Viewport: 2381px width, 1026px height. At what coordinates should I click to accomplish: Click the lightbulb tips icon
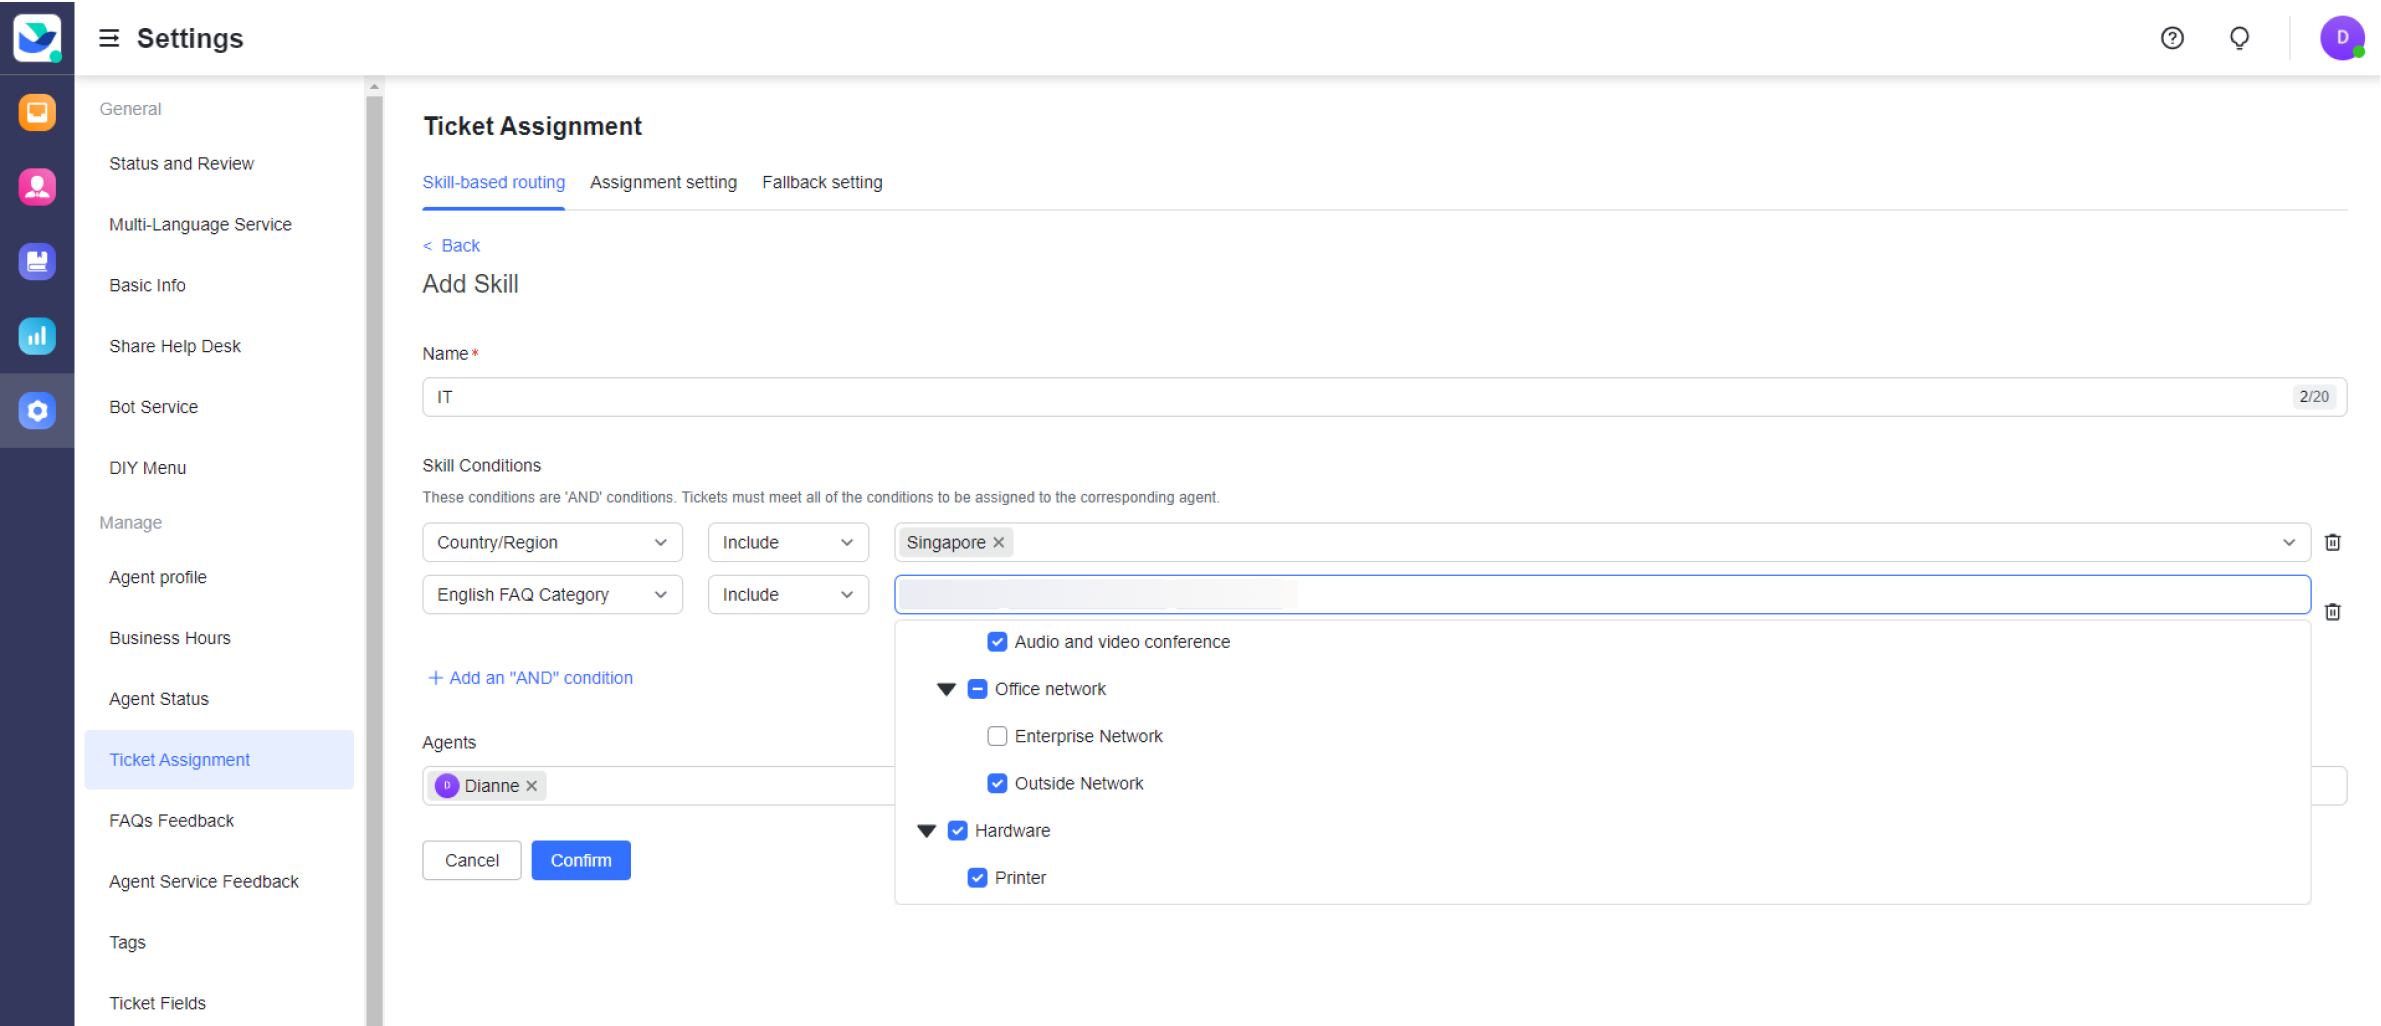click(2239, 38)
